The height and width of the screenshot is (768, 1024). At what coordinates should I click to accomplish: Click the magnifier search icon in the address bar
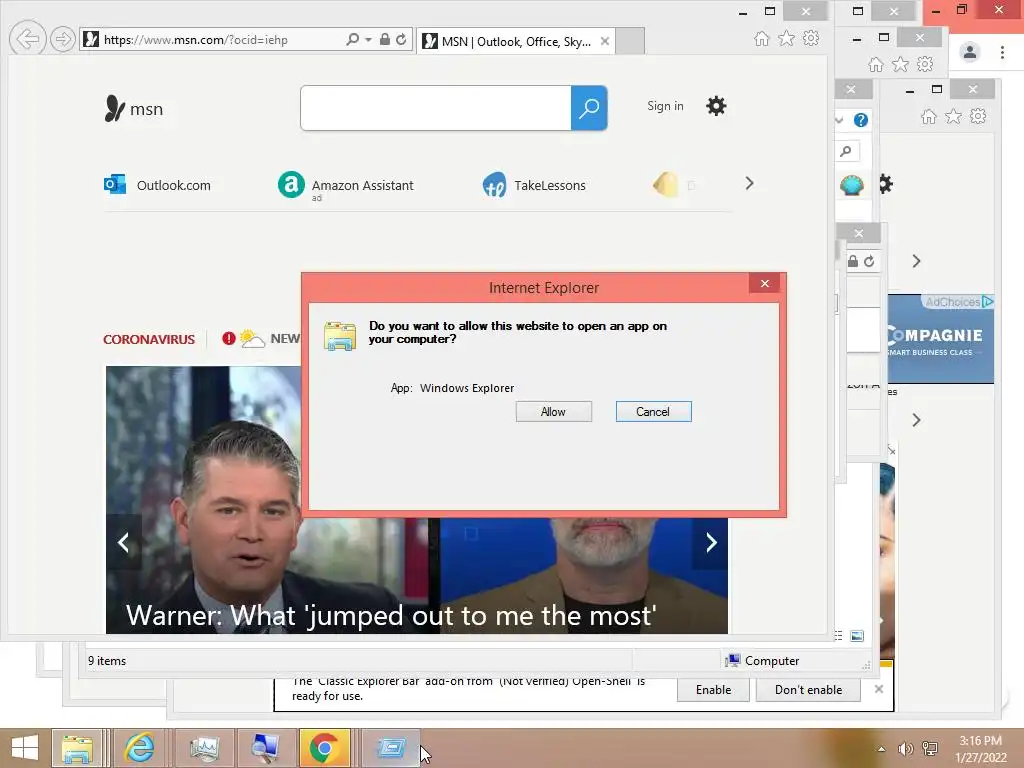tap(353, 39)
